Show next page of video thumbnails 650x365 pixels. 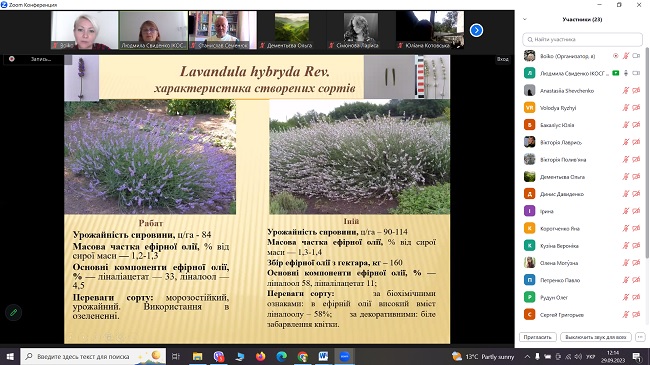pos(476,30)
